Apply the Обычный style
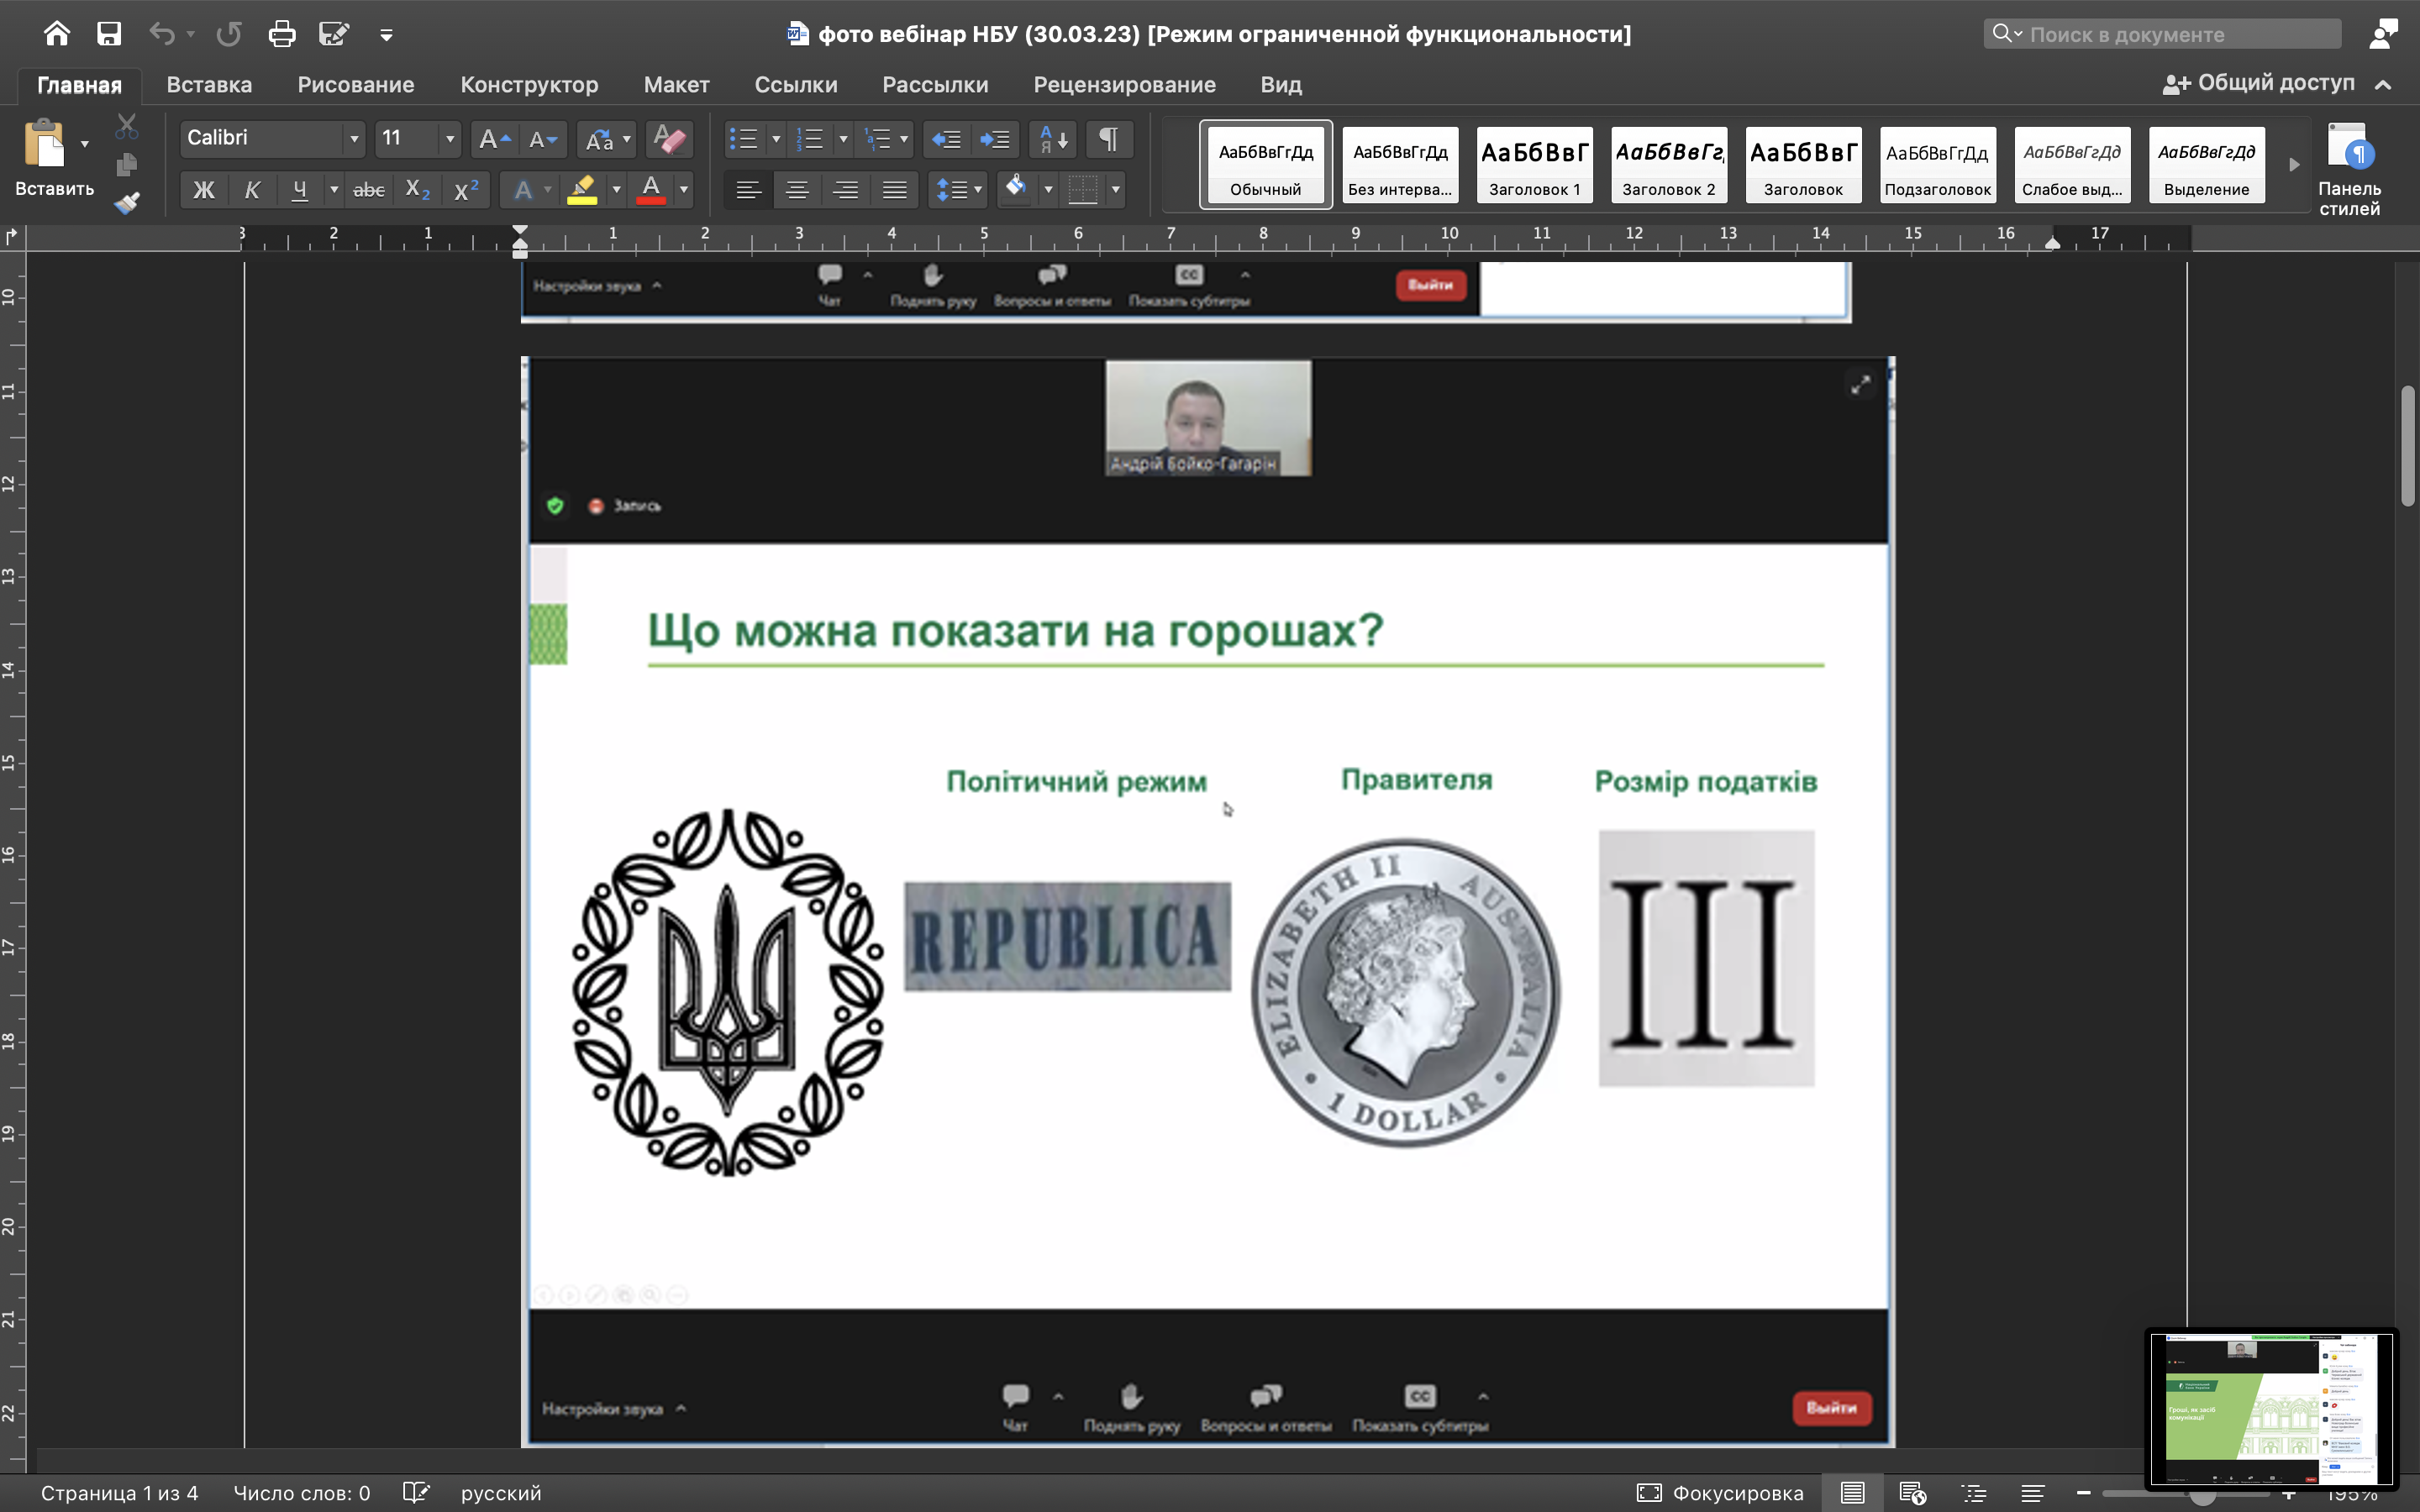The image size is (2420, 1512). (1265, 165)
